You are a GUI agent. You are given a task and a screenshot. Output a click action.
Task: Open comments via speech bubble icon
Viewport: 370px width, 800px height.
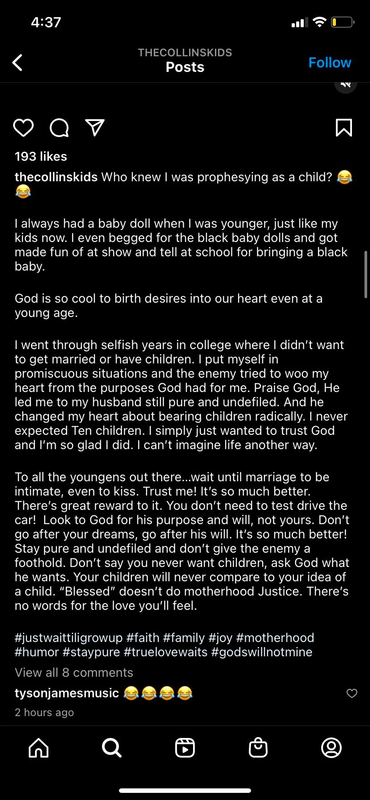59,128
